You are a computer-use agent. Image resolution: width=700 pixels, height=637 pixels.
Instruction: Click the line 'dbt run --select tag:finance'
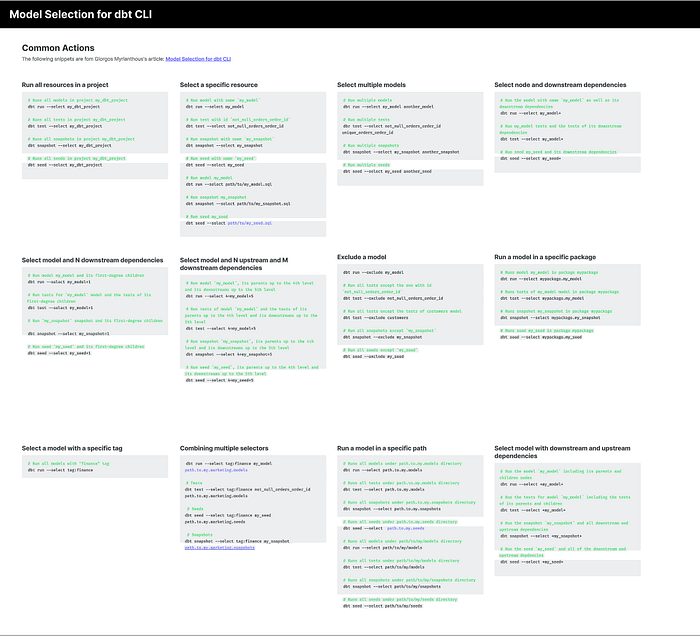point(60,470)
